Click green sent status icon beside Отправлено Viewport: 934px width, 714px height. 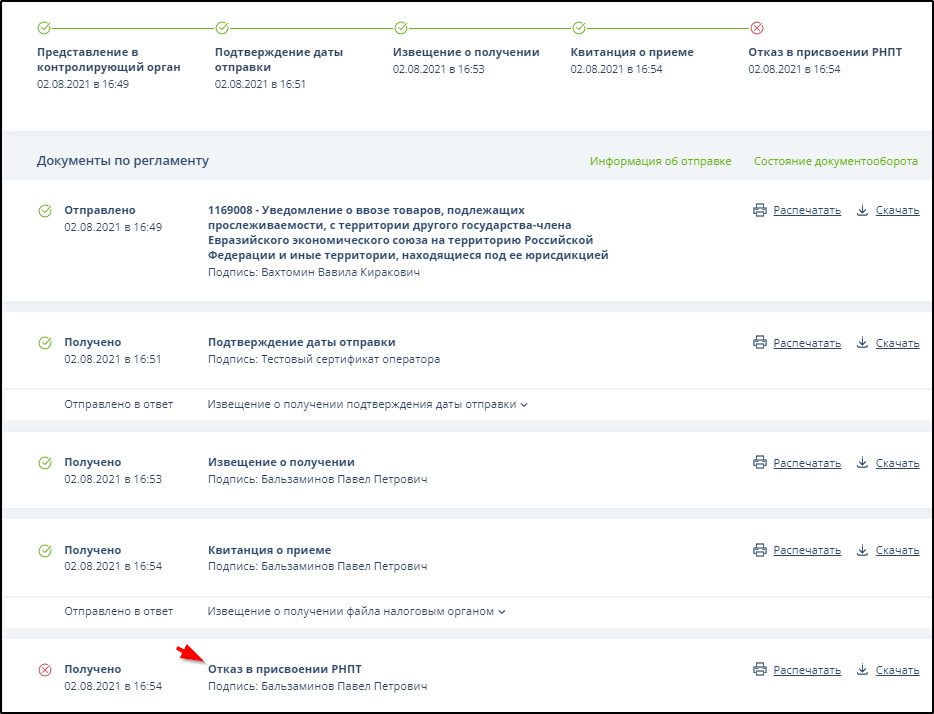click(45, 211)
